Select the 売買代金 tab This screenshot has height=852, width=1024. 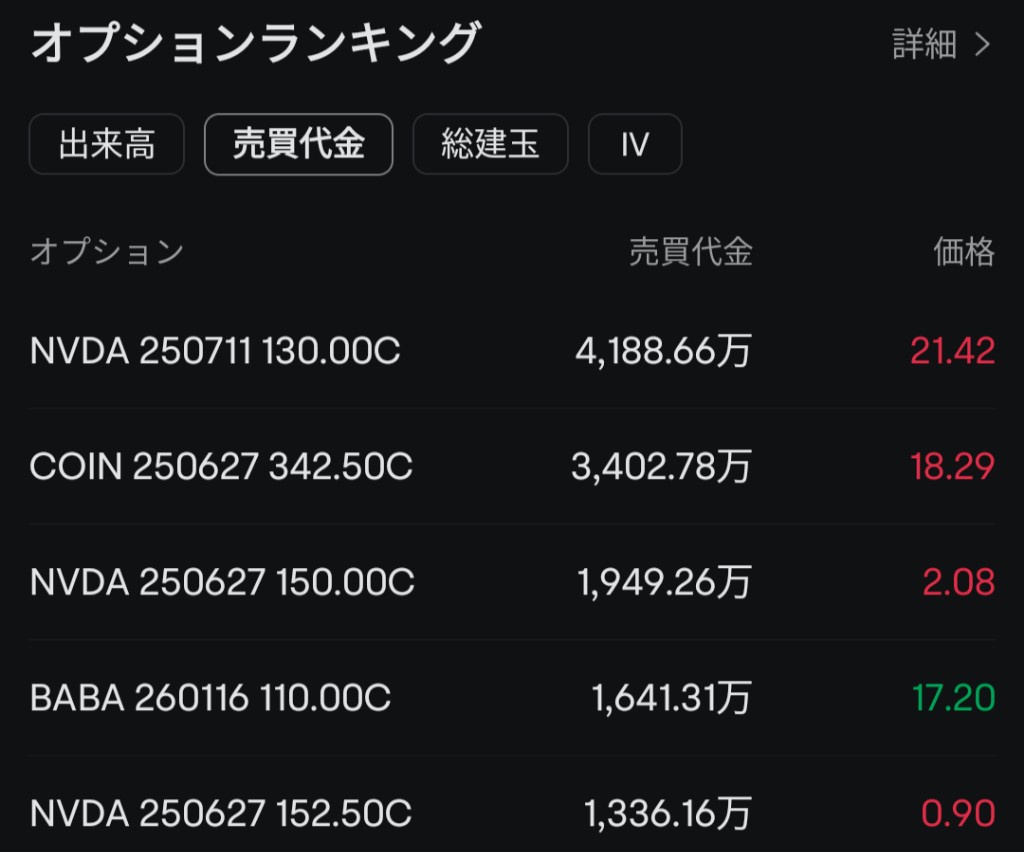click(x=298, y=144)
